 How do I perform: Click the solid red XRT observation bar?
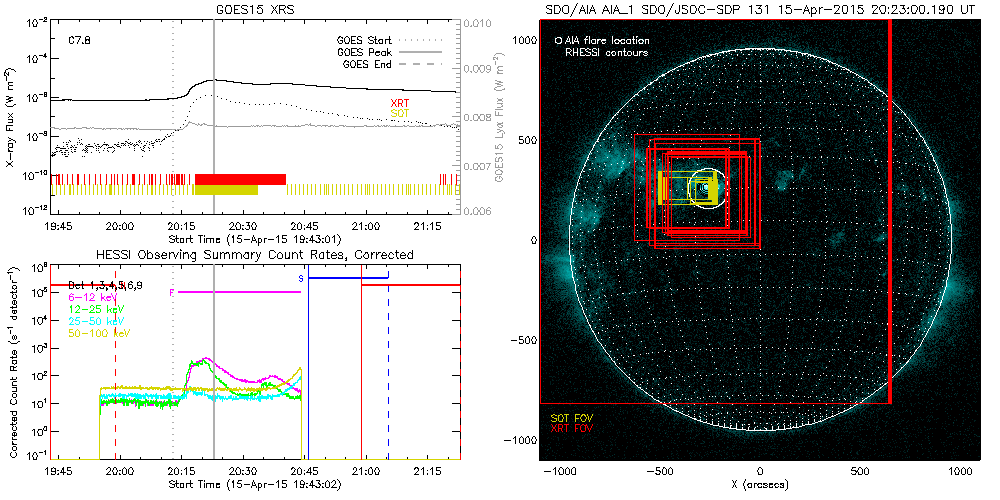[240, 179]
